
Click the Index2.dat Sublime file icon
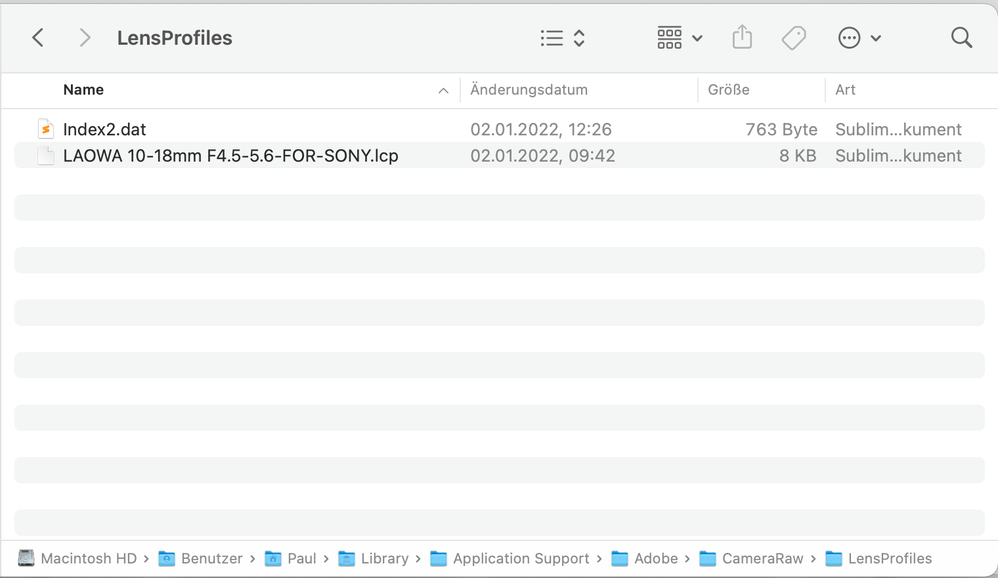[46, 129]
